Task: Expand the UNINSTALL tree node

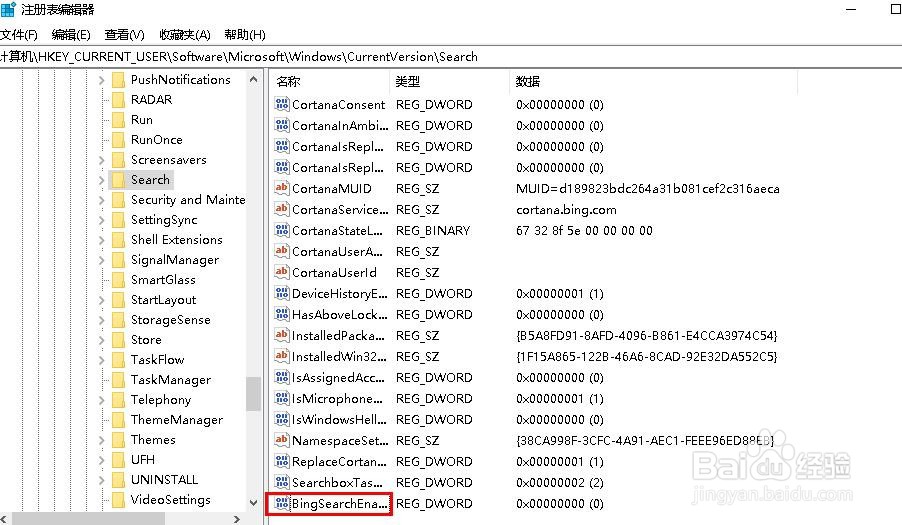Action: tap(101, 480)
